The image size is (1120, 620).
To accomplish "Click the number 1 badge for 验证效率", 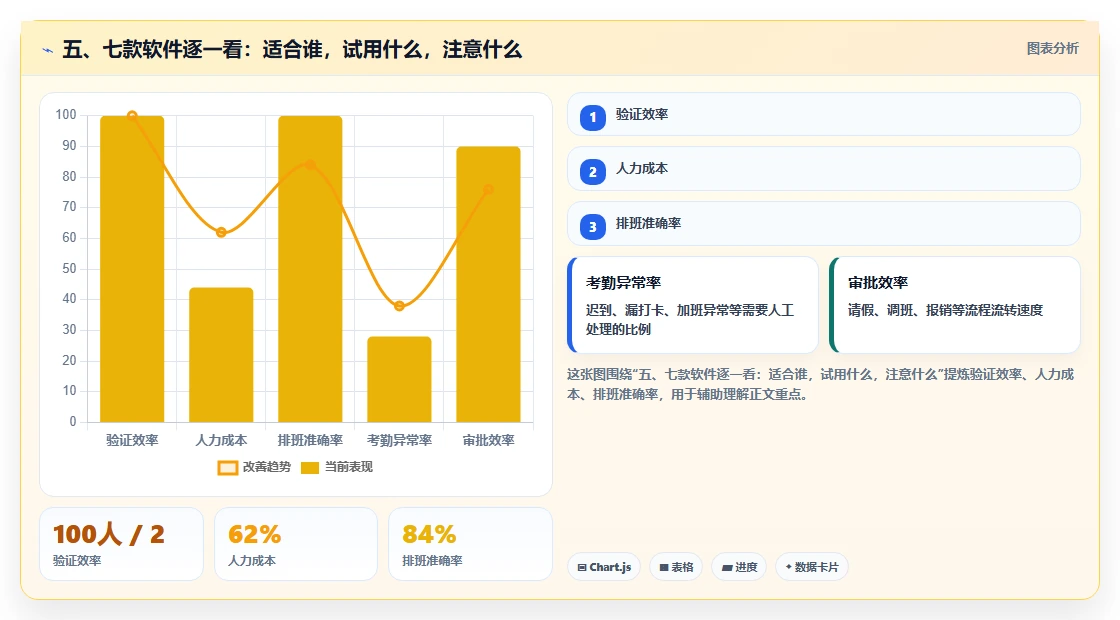I will [x=592, y=117].
